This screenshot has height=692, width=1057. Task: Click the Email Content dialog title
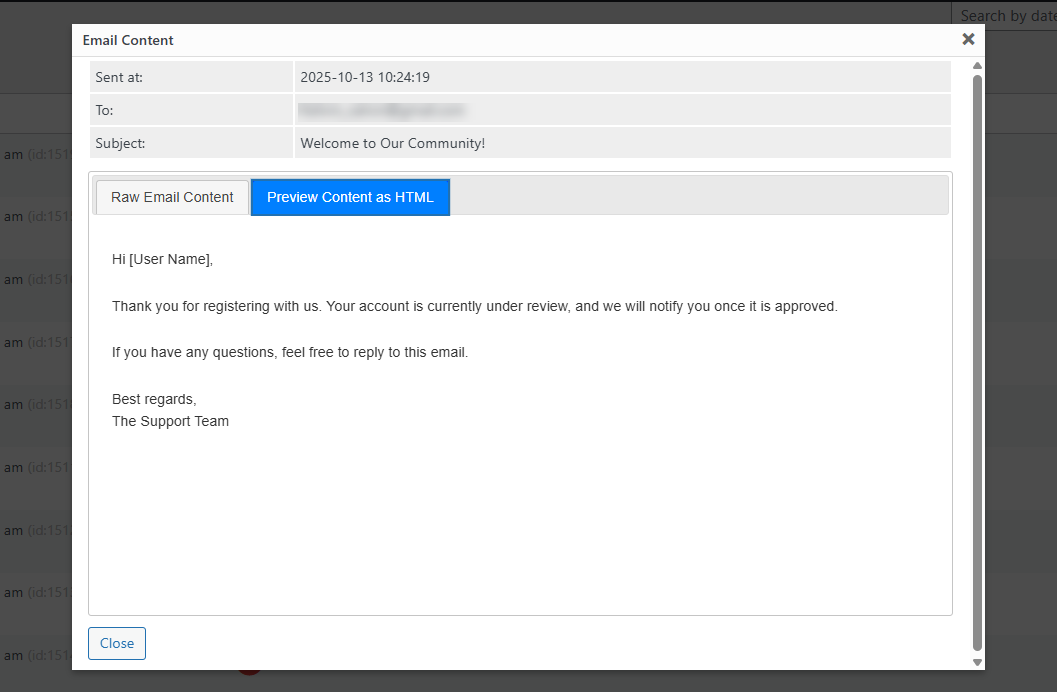(x=128, y=40)
